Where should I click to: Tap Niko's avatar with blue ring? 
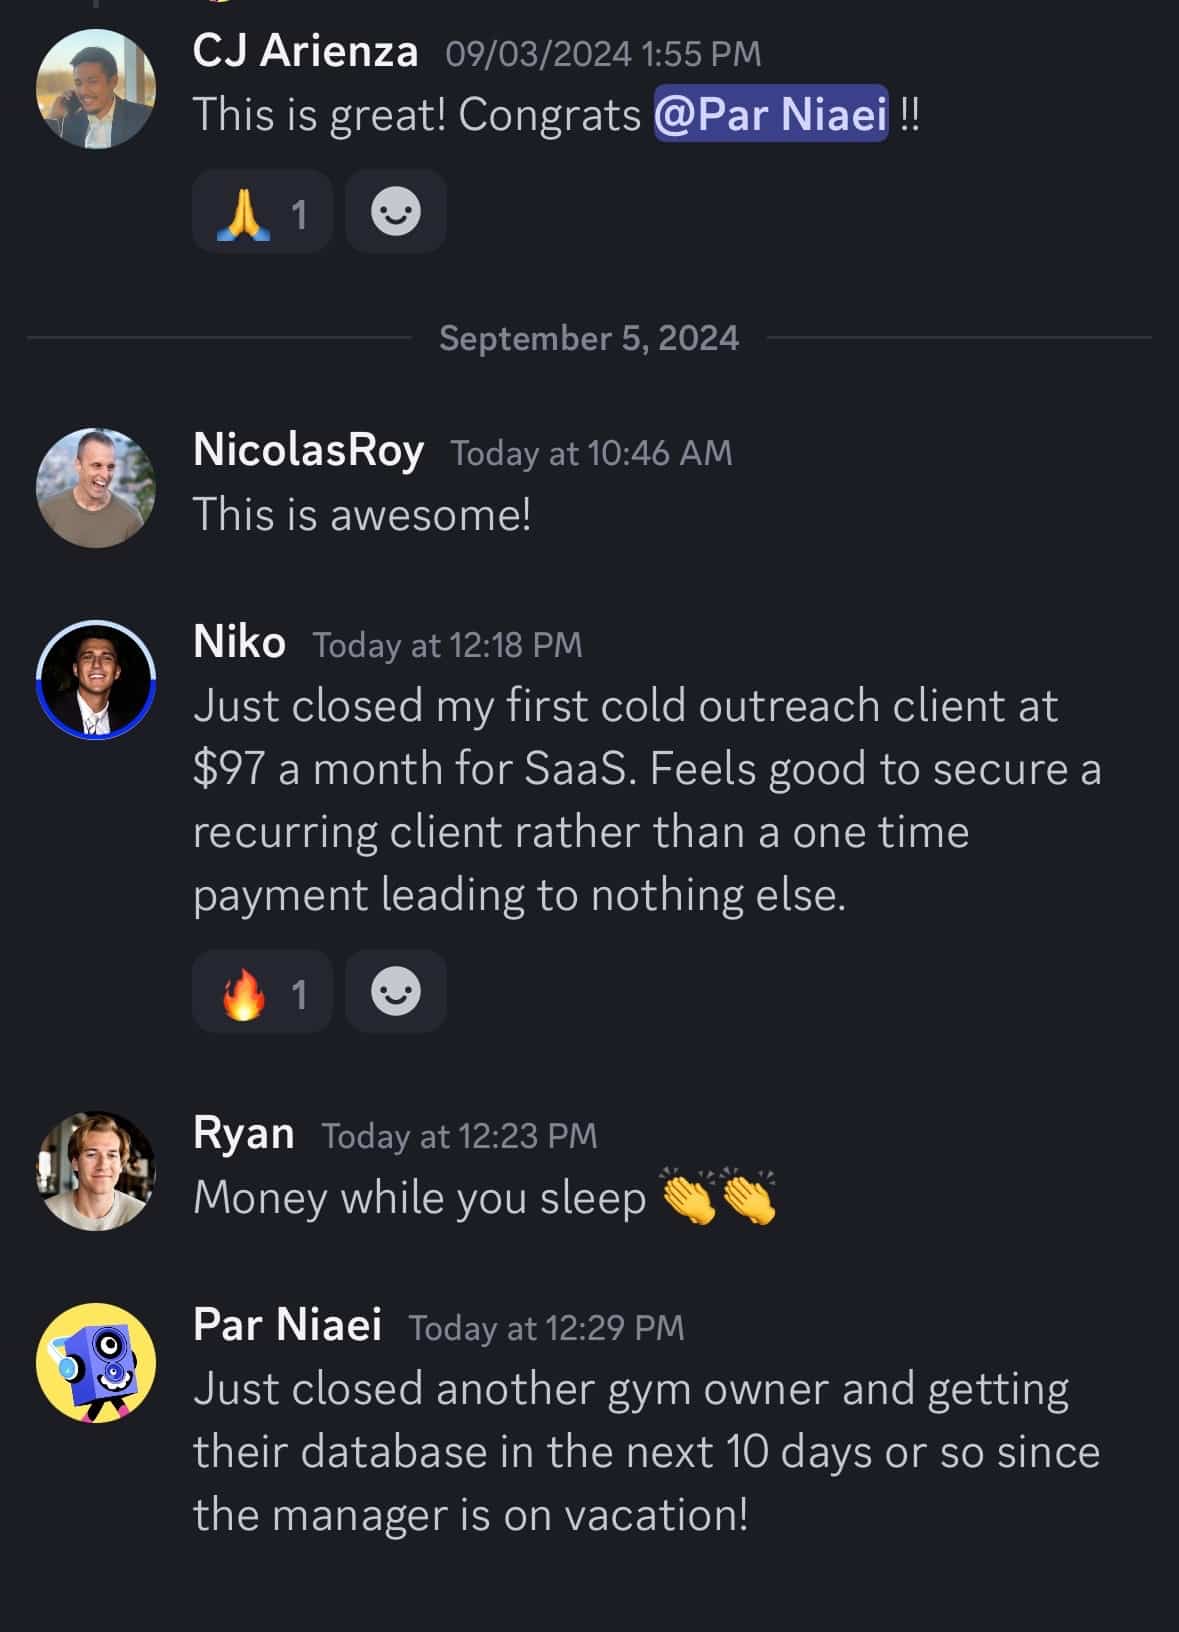[96, 680]
